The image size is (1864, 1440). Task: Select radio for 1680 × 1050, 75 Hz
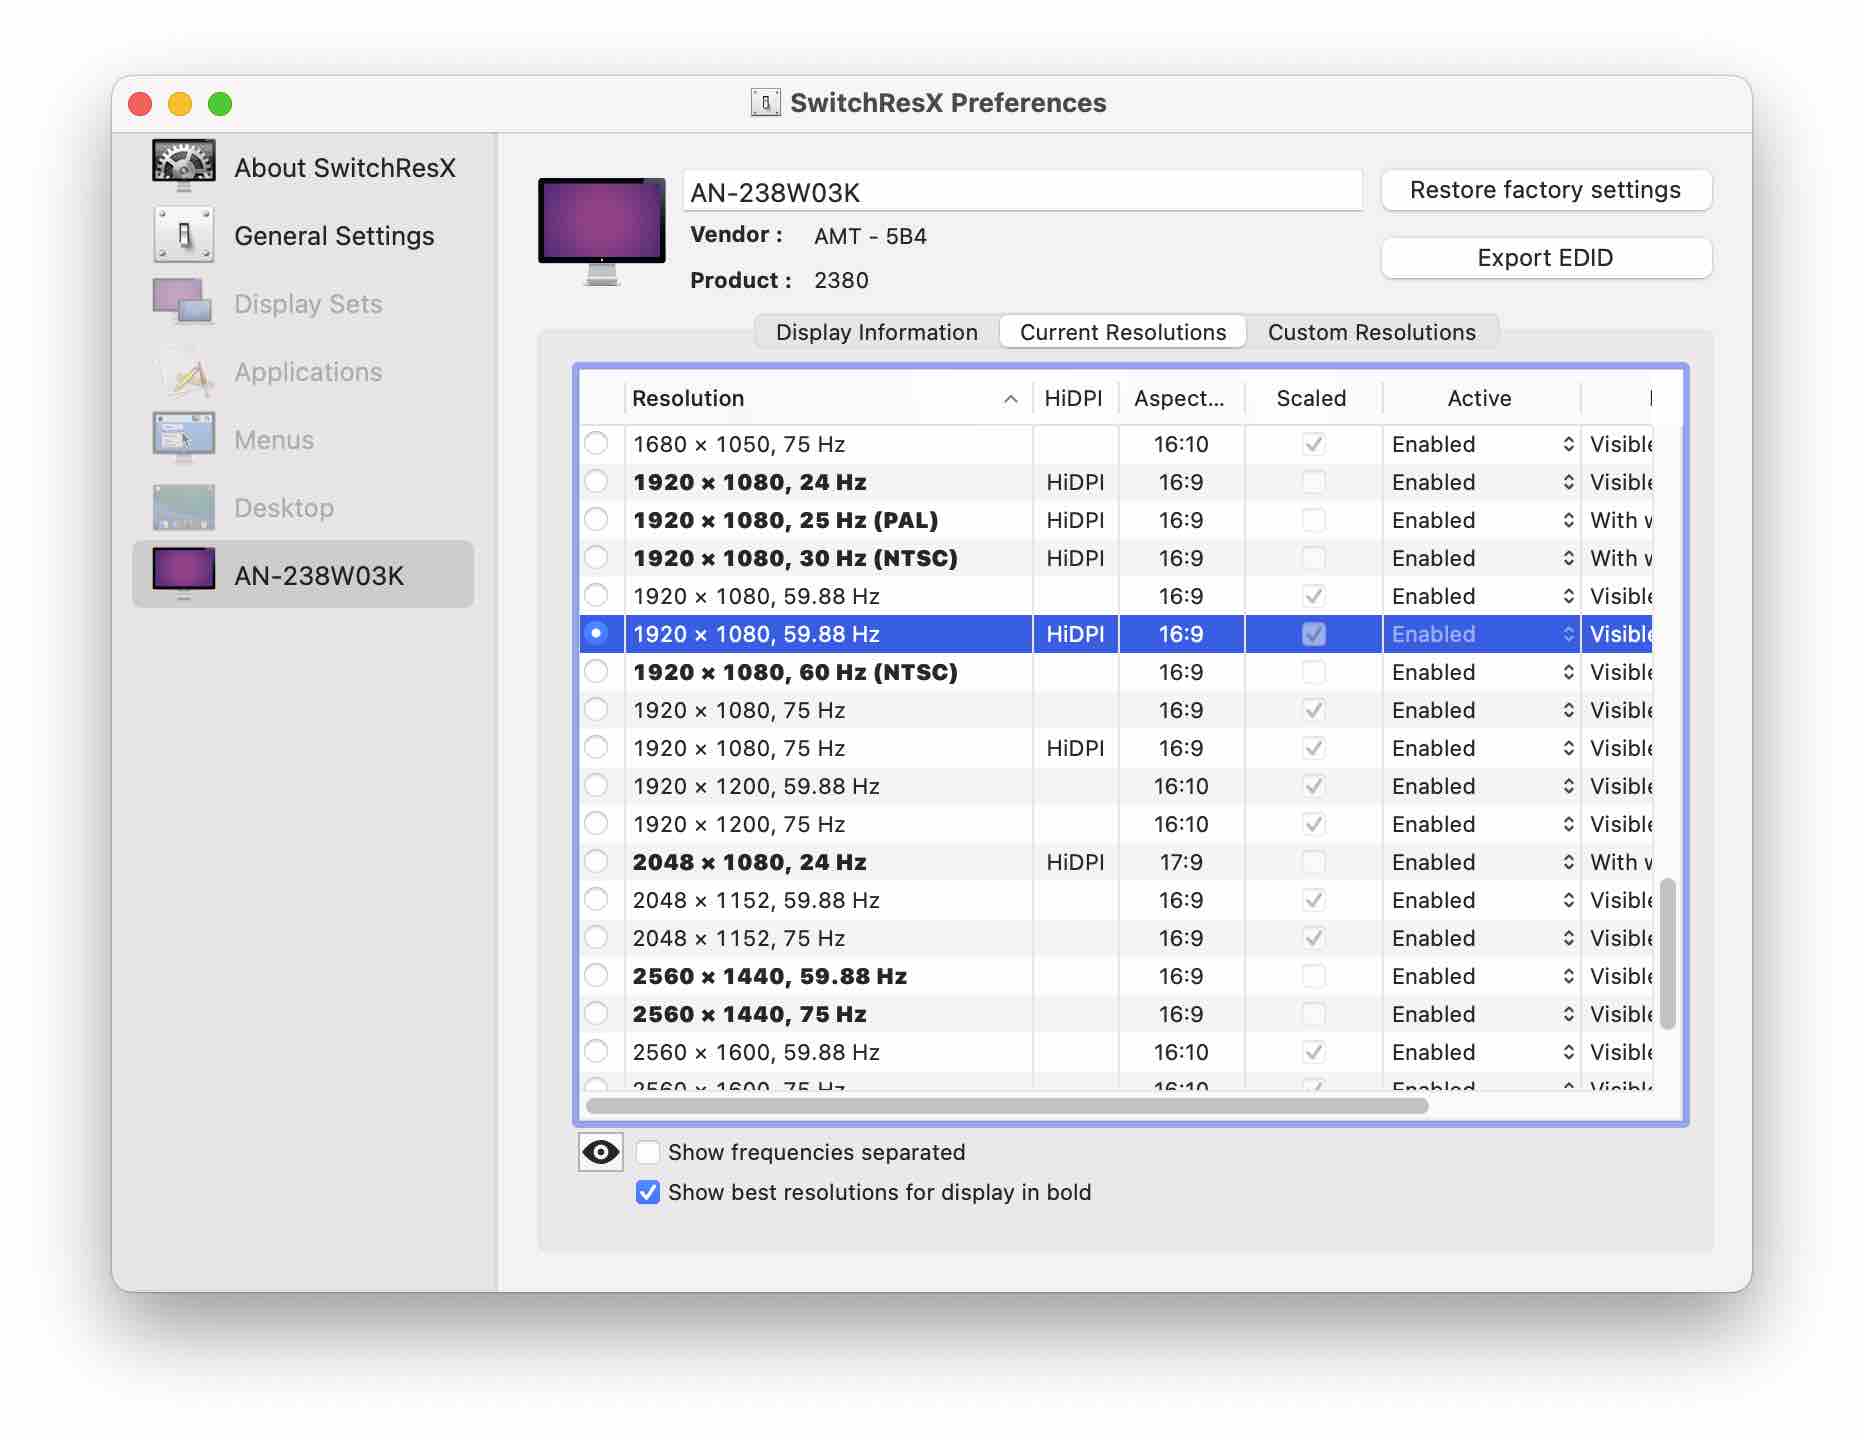pyautogui.click(x=596, y=443)
